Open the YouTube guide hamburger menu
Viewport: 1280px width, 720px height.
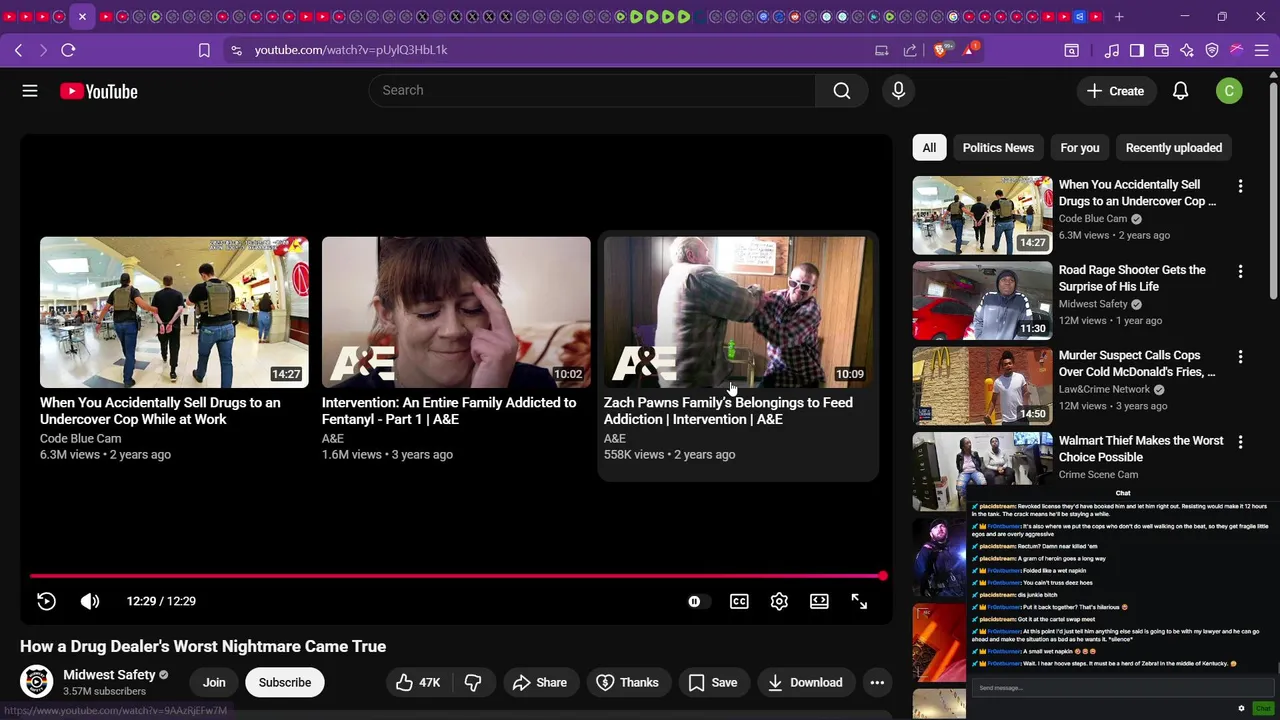point(30,91)
